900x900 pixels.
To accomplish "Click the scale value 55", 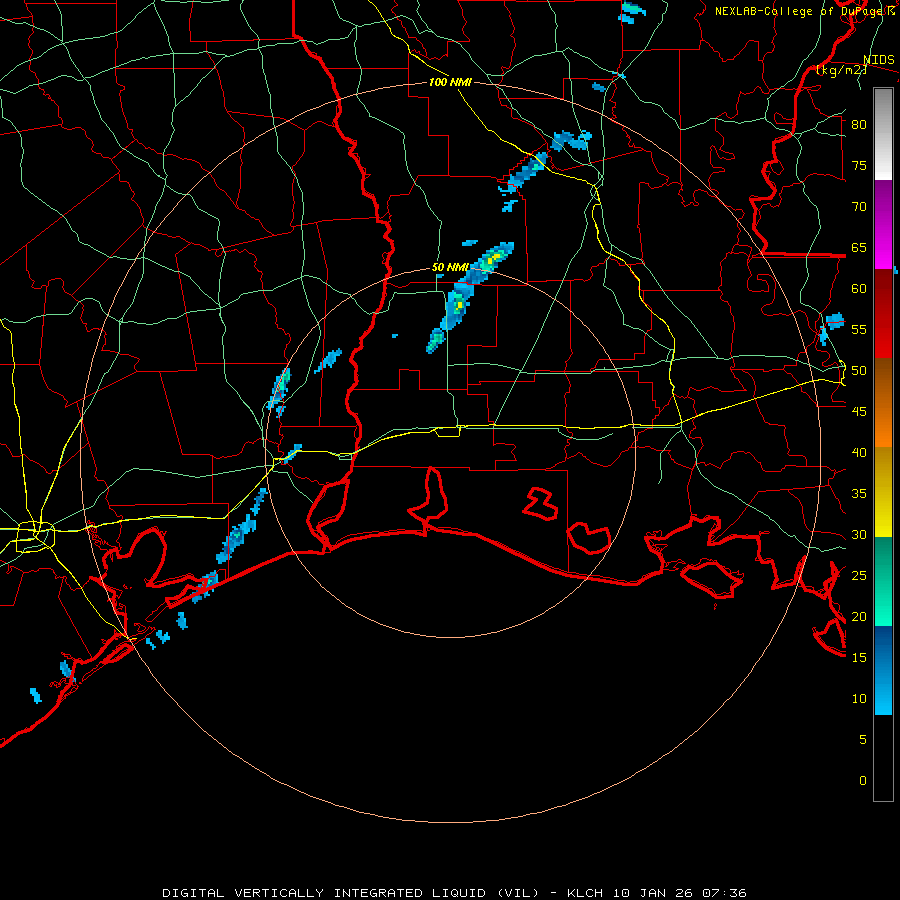I will click(x=859, y=330).
